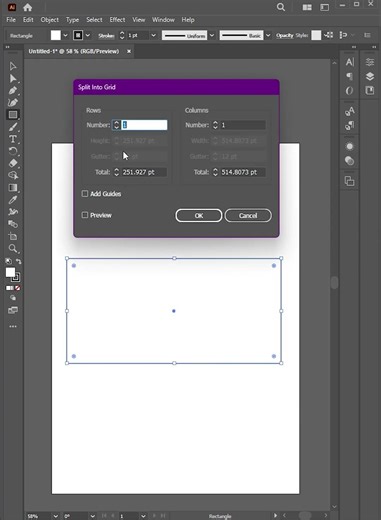Screen dimensions: 381x520
Task: Open the artboard number dropdown
Action: pos(143,516)
